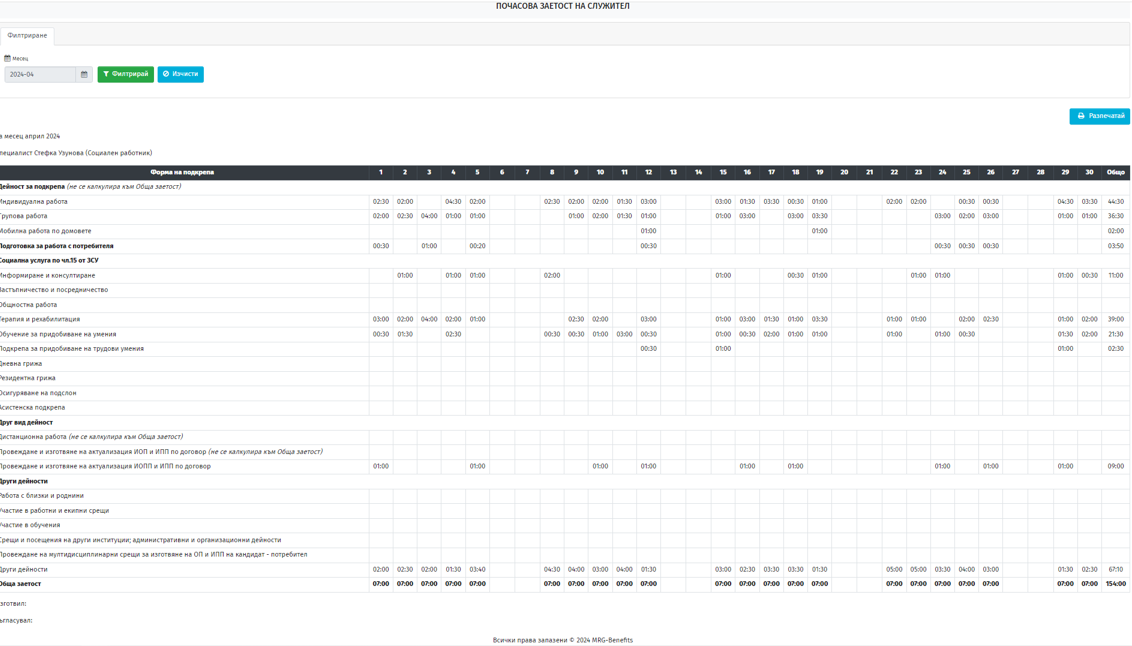
Task: Click the small calendar icon beside Месец label
Action: coord(7,58)
